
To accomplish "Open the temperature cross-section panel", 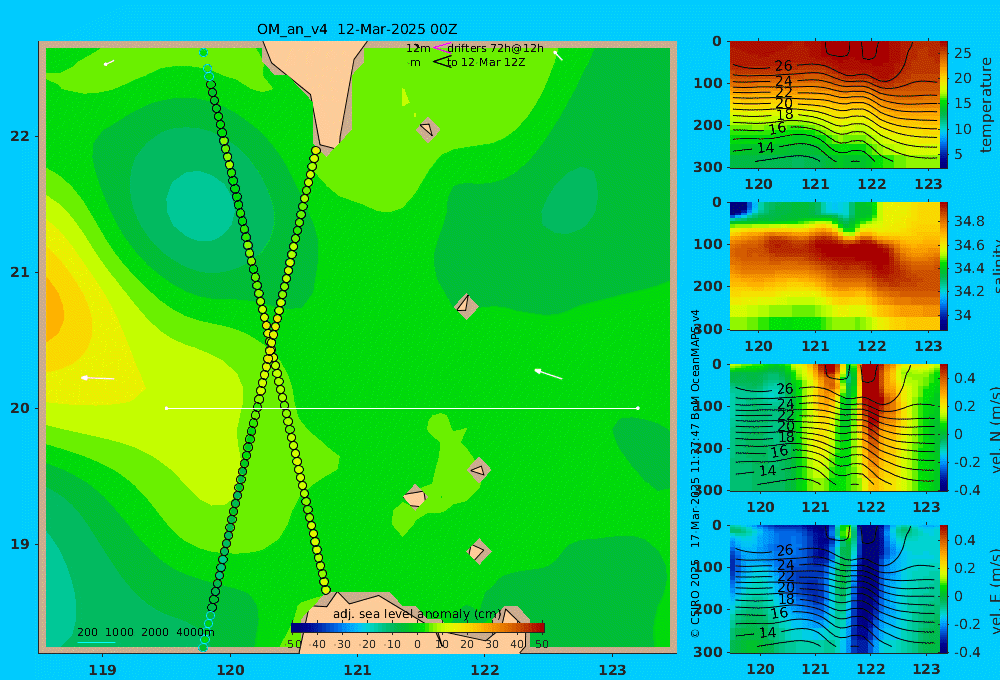I will pos(834,105).
